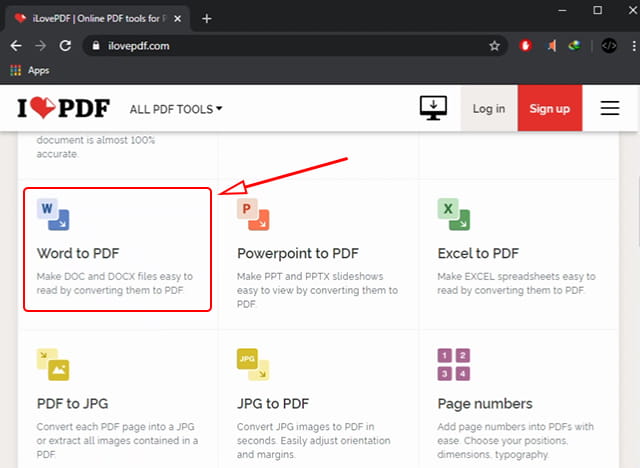Click 'Convert each PDF page' description
The width and height of the screenshot is (640, 468).
coord(117,440)
